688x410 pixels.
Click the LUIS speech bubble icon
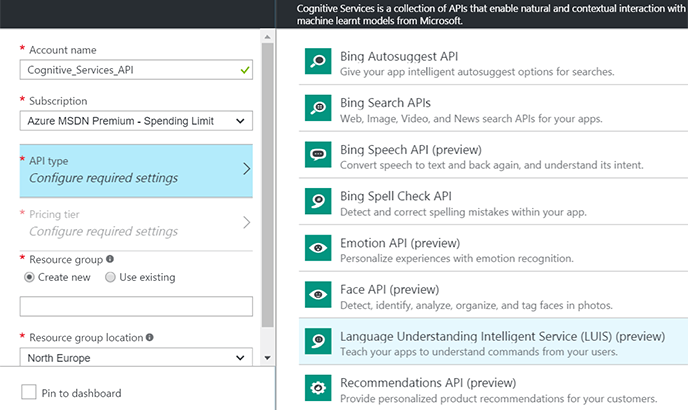click(318, 341)
